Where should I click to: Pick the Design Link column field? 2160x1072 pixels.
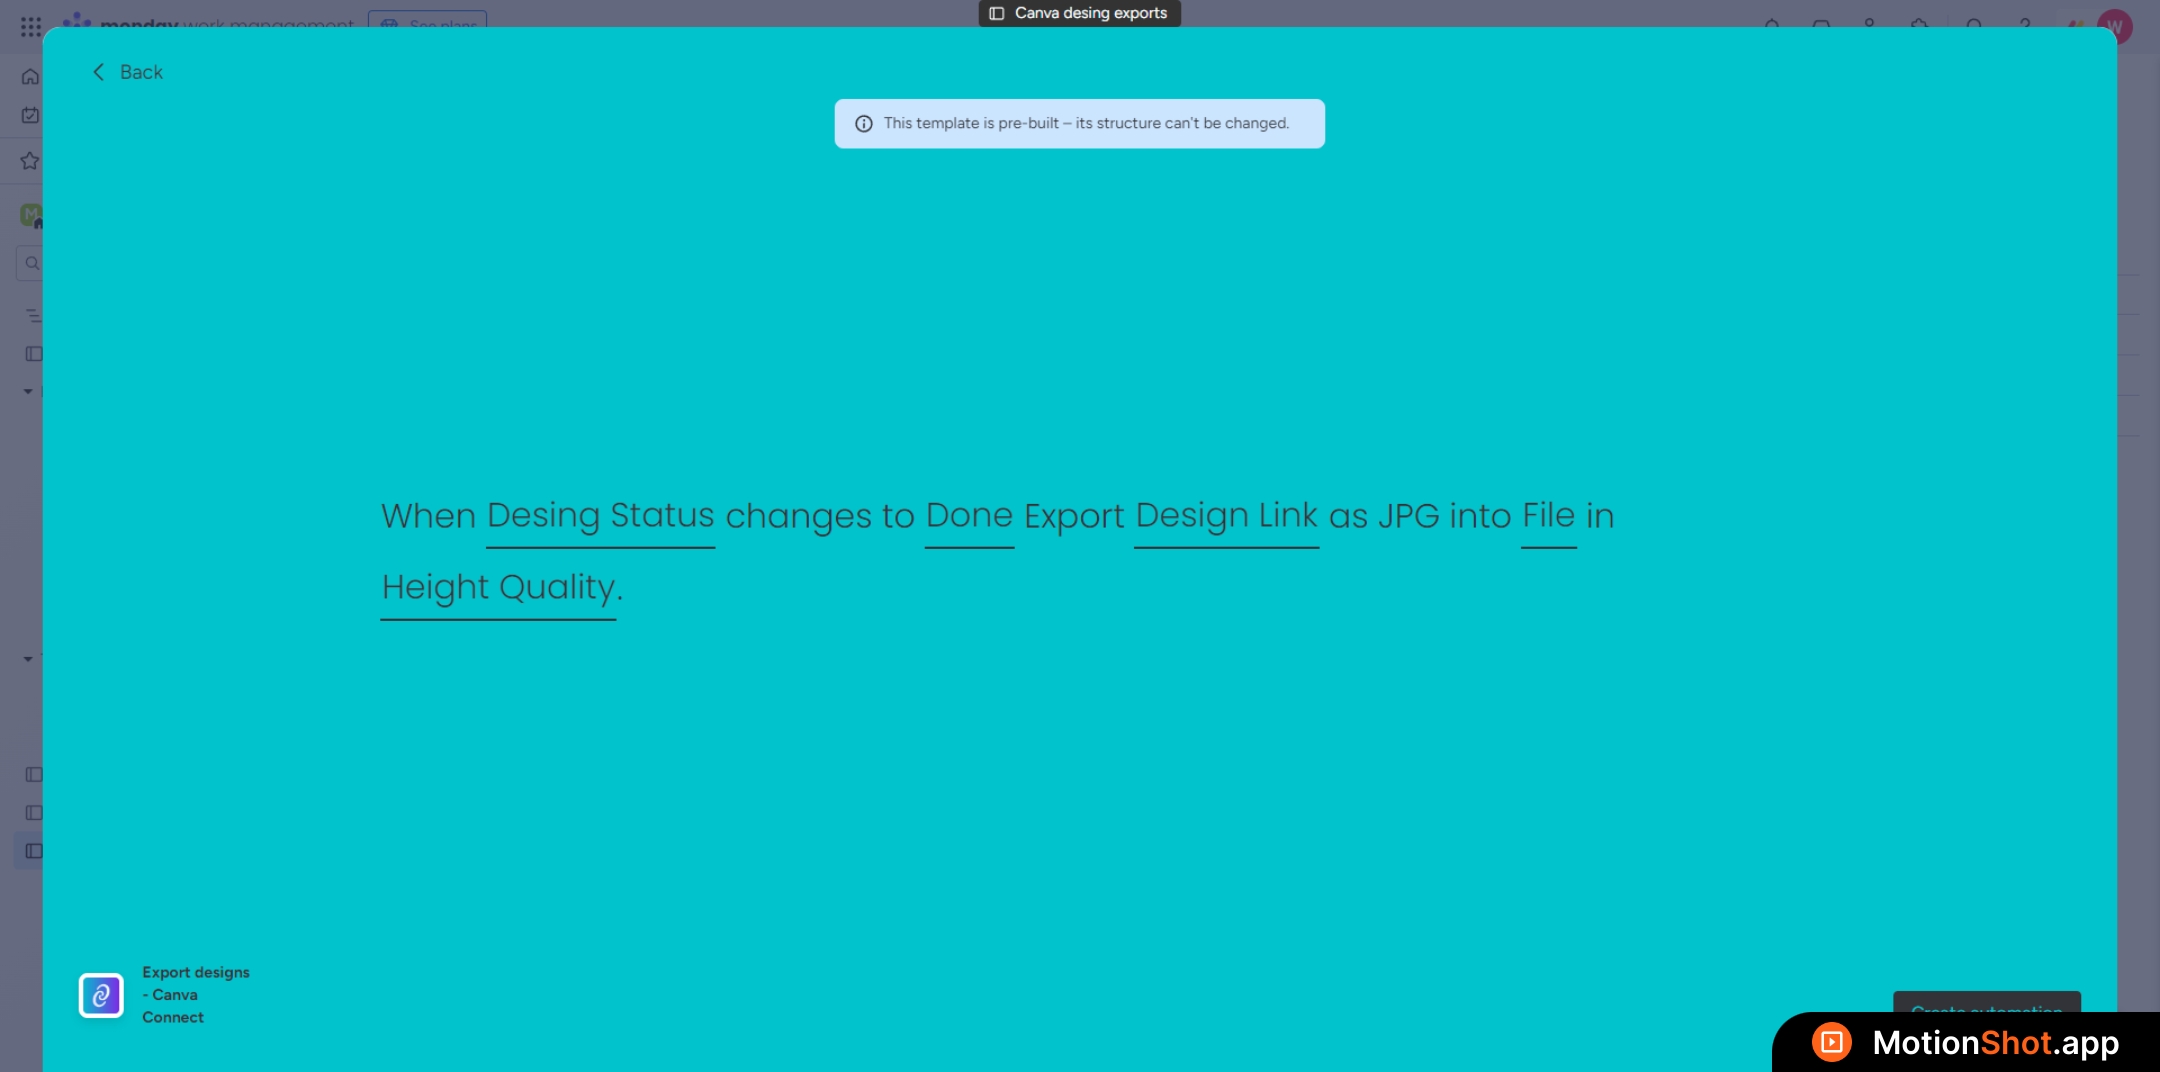1226,516
